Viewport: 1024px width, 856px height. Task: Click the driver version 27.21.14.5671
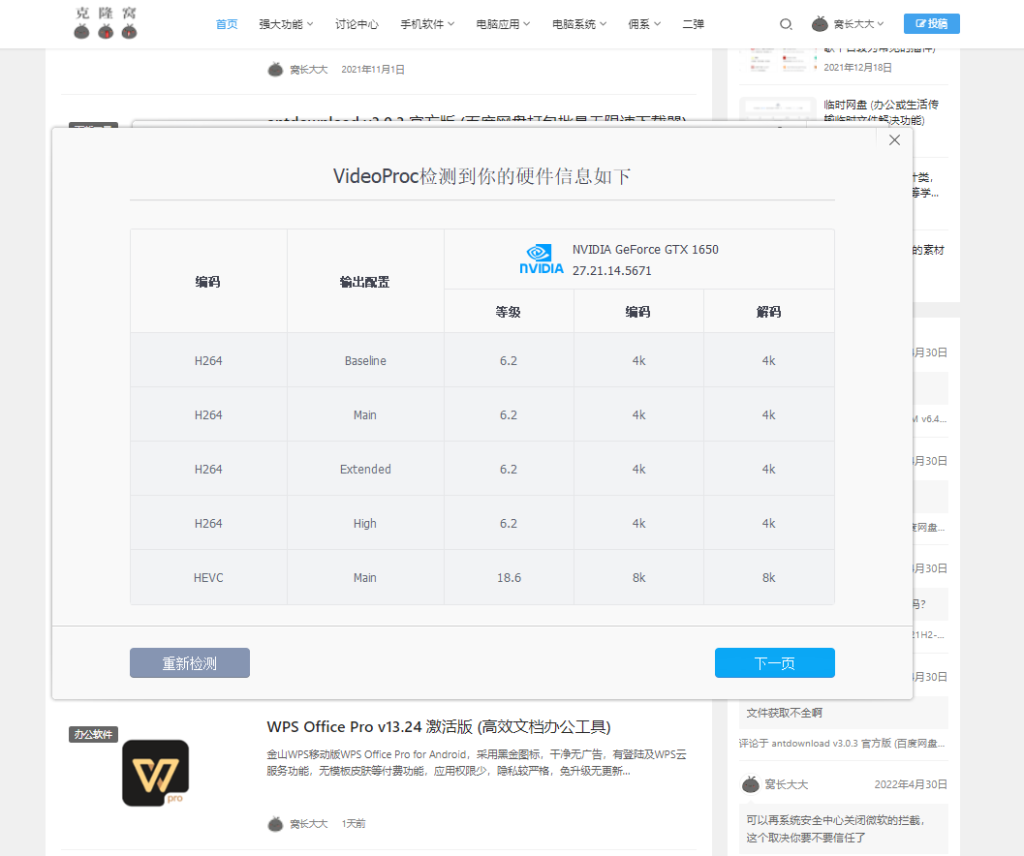click(612, 270)
